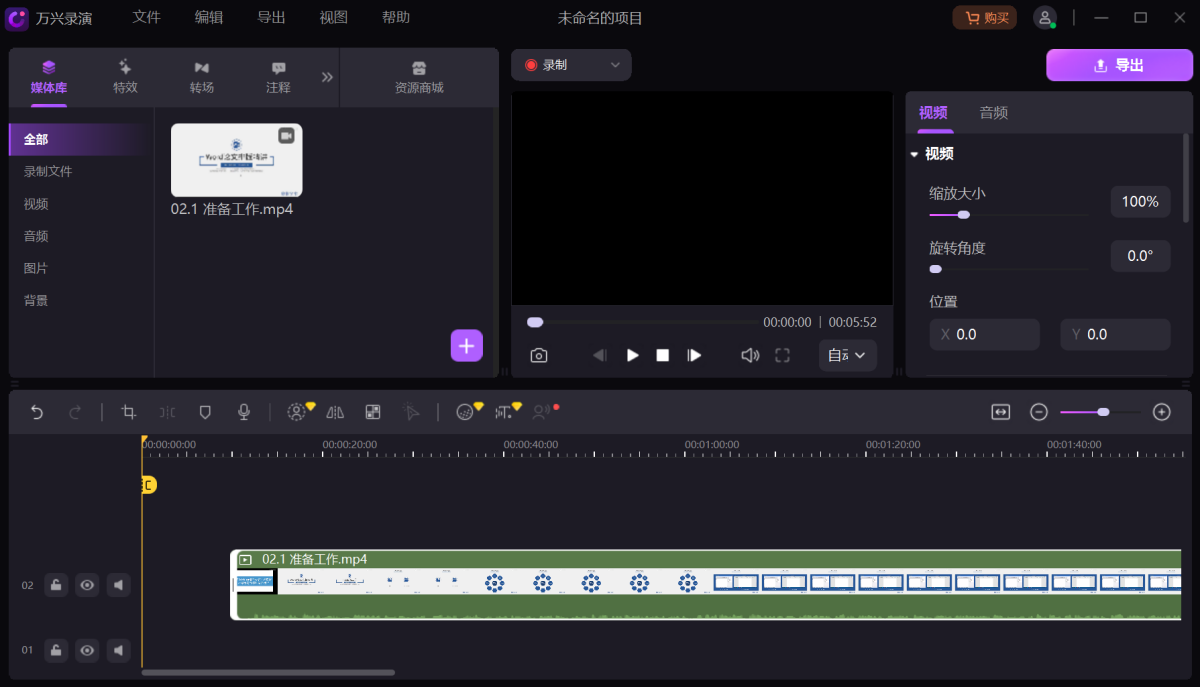
Task: Switch to the 特效 effects tab
Action: [125, 77]
